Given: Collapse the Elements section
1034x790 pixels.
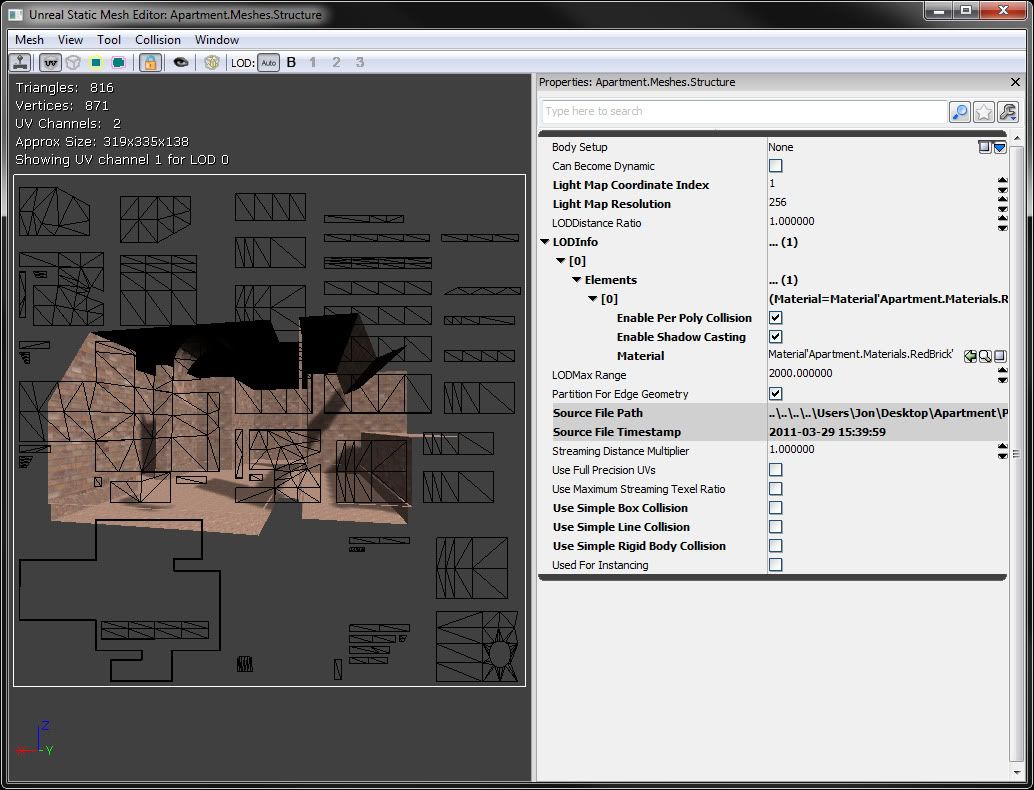Looking at the screenshot, I should pyautogui.click(x=576, y=280).
